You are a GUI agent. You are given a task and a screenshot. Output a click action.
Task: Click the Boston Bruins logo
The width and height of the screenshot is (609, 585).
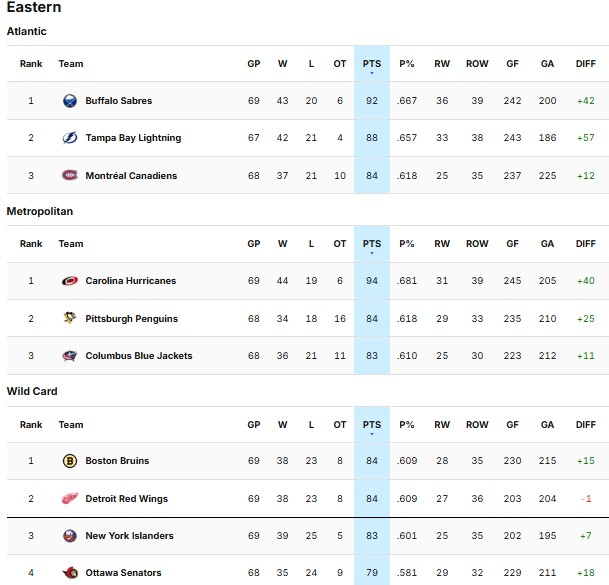(x=70, y=461)
